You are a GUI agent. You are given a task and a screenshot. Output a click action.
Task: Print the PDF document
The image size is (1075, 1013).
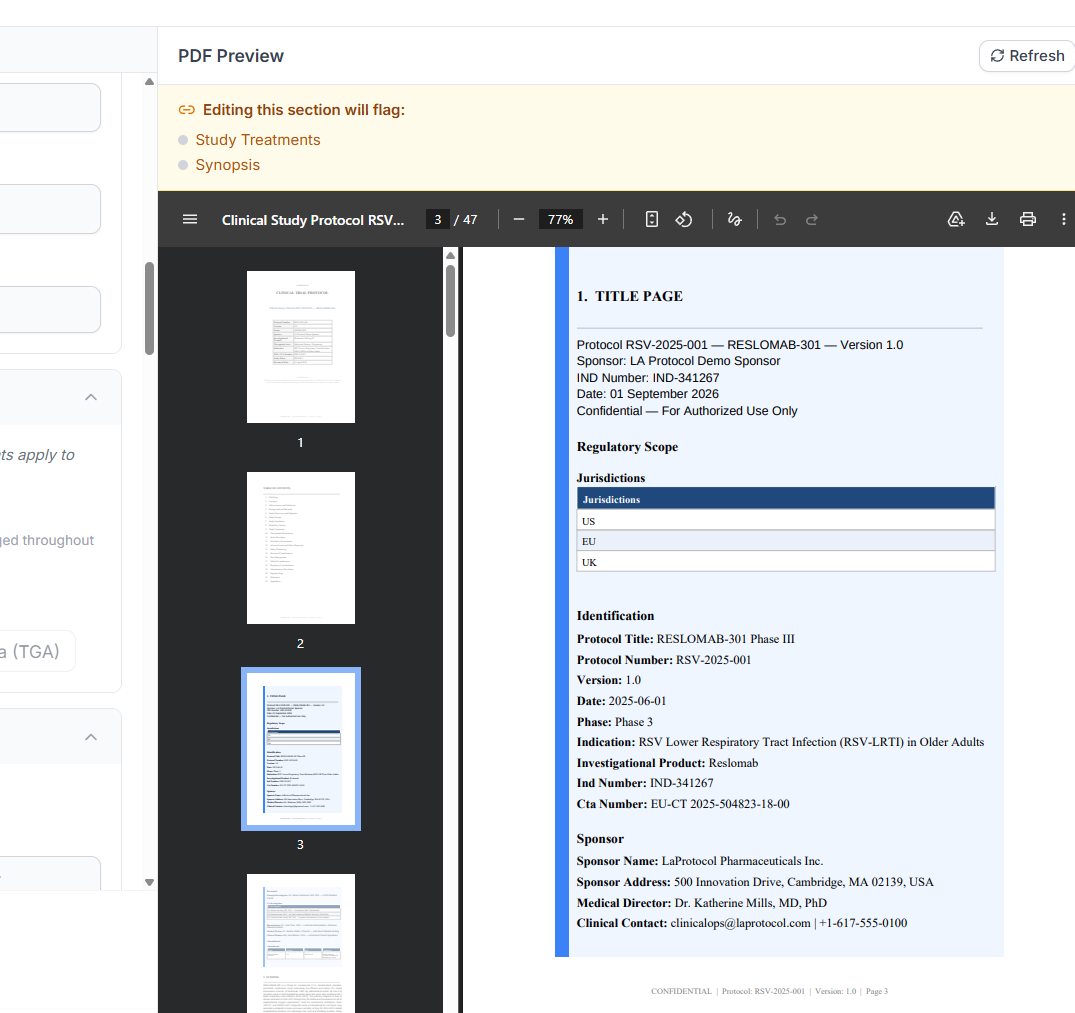click(x=1028, y=219)
